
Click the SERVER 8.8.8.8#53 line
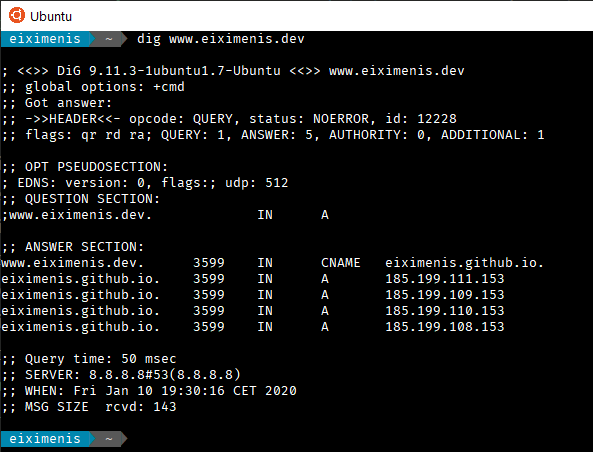point(121,375)
